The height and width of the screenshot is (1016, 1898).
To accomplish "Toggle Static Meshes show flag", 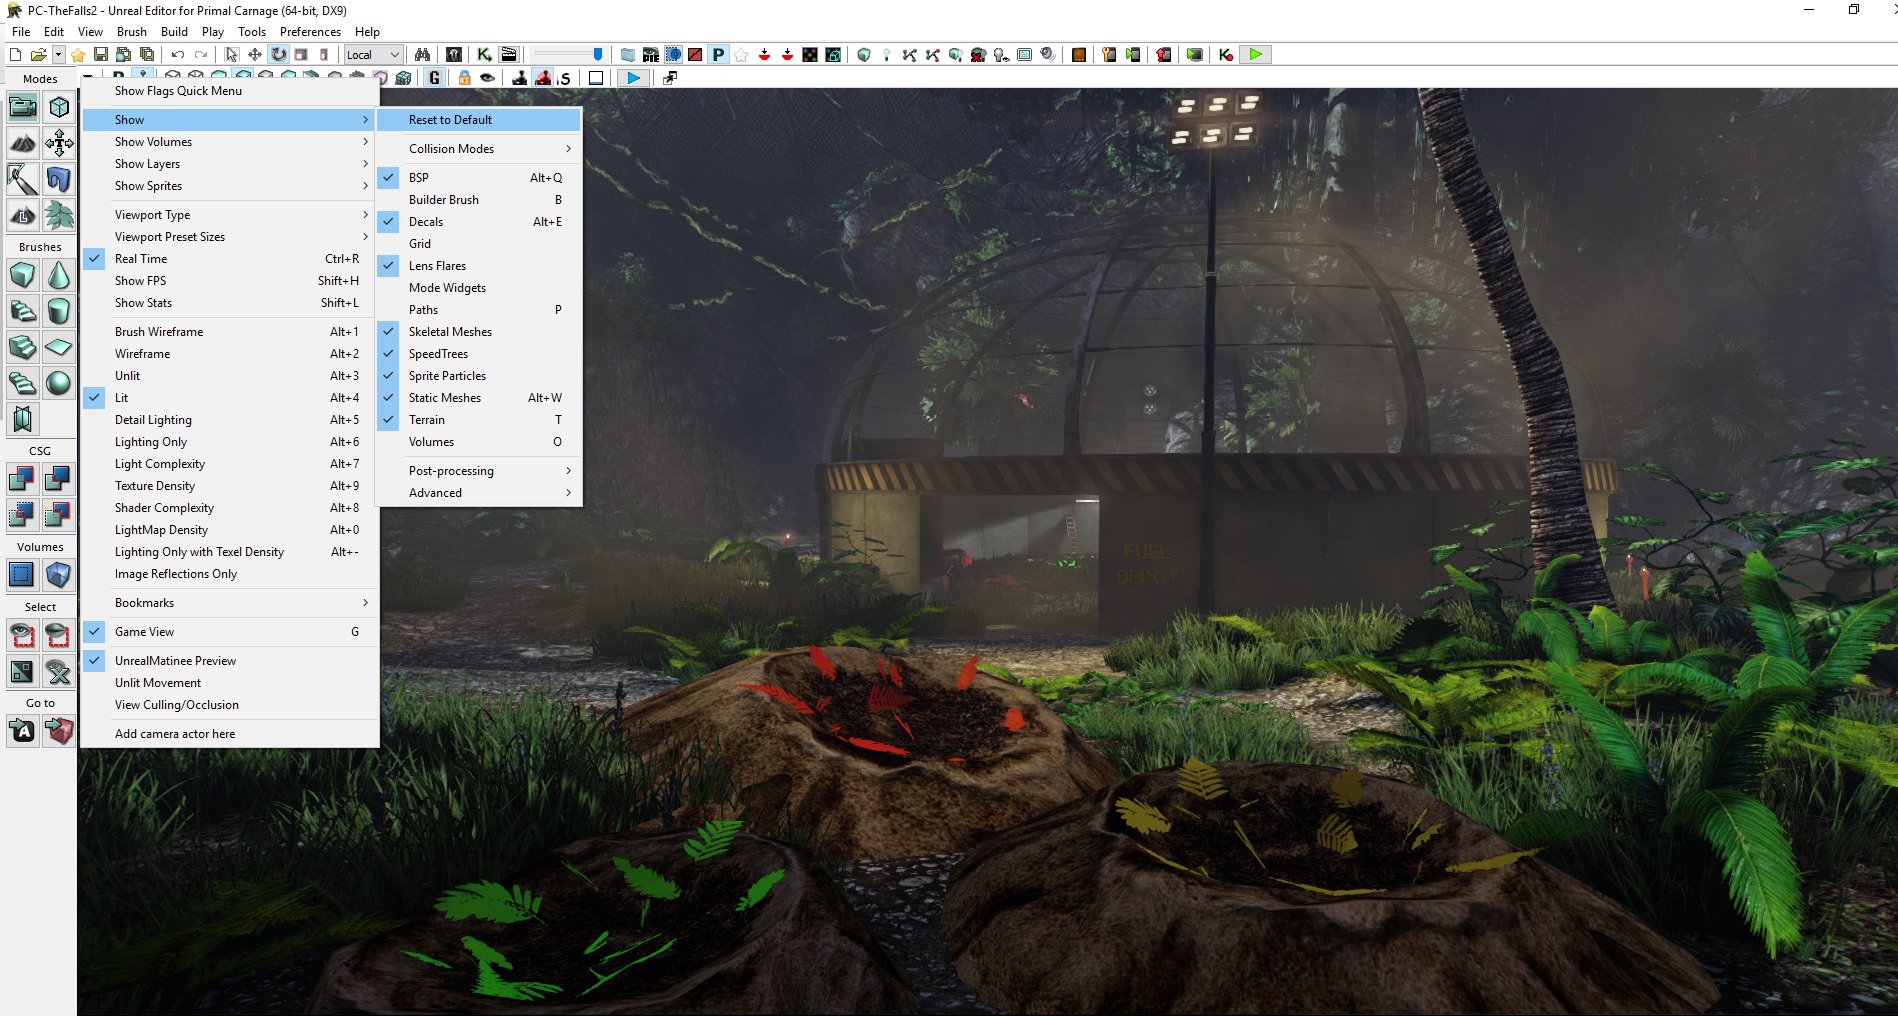I will (x=479, y=398).
